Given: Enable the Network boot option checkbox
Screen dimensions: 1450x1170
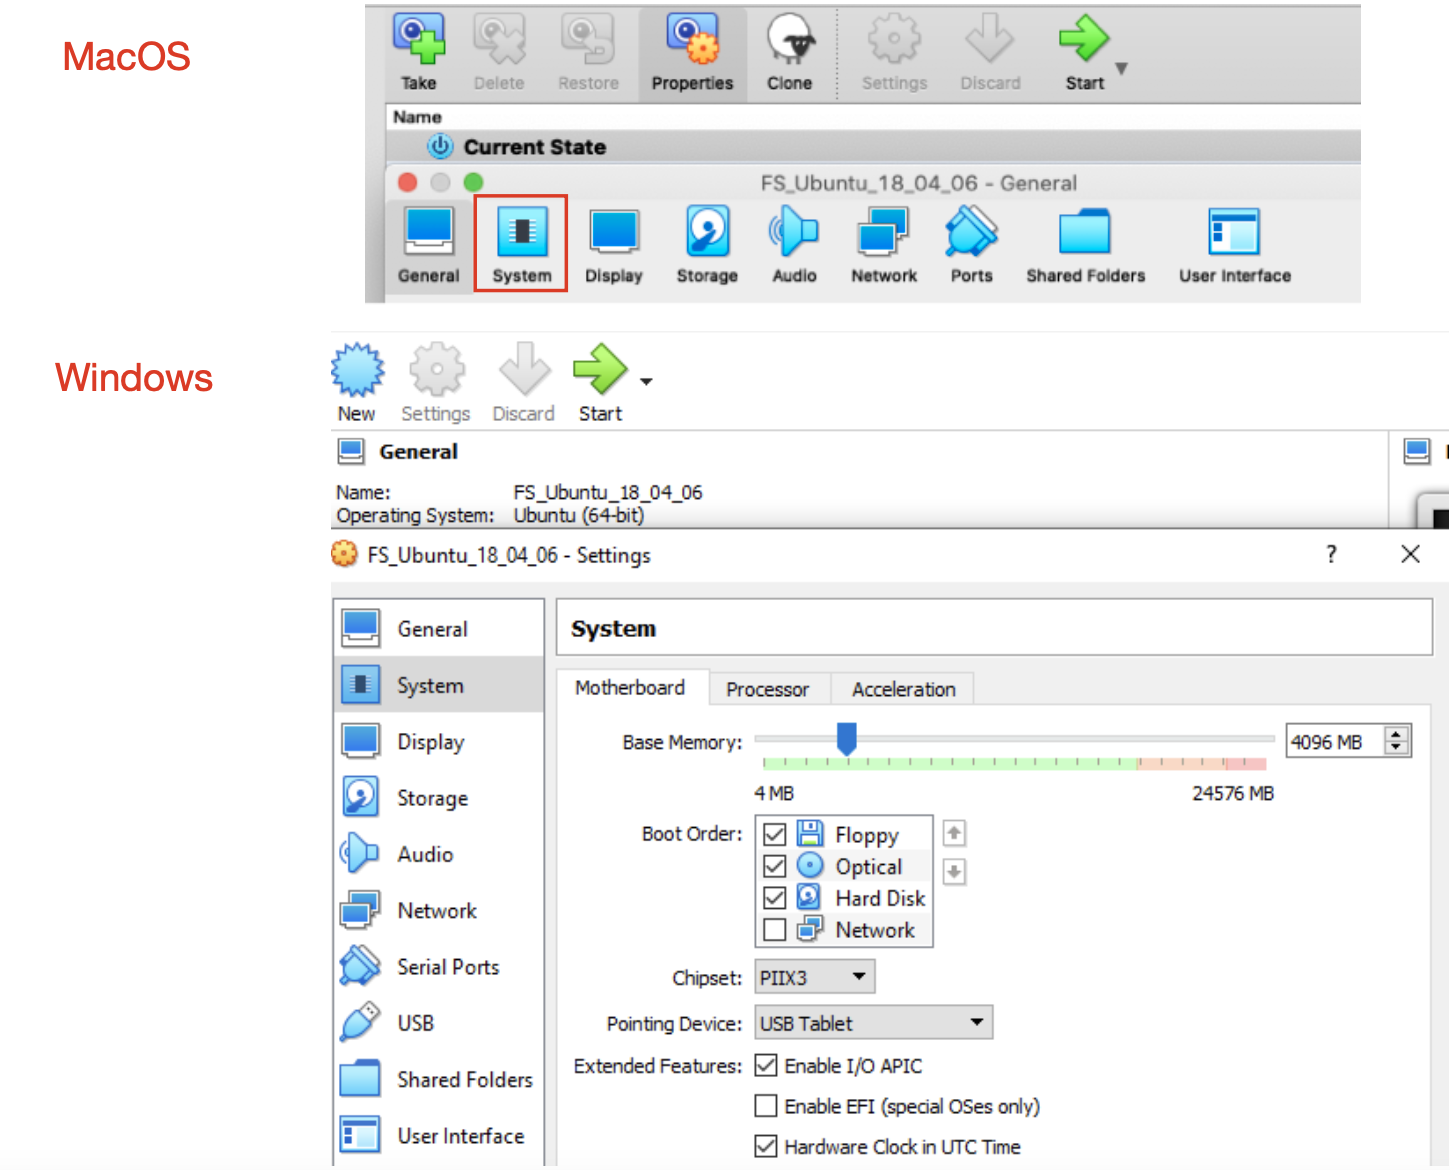Looking at the screenshot, I should pos(774,930).
